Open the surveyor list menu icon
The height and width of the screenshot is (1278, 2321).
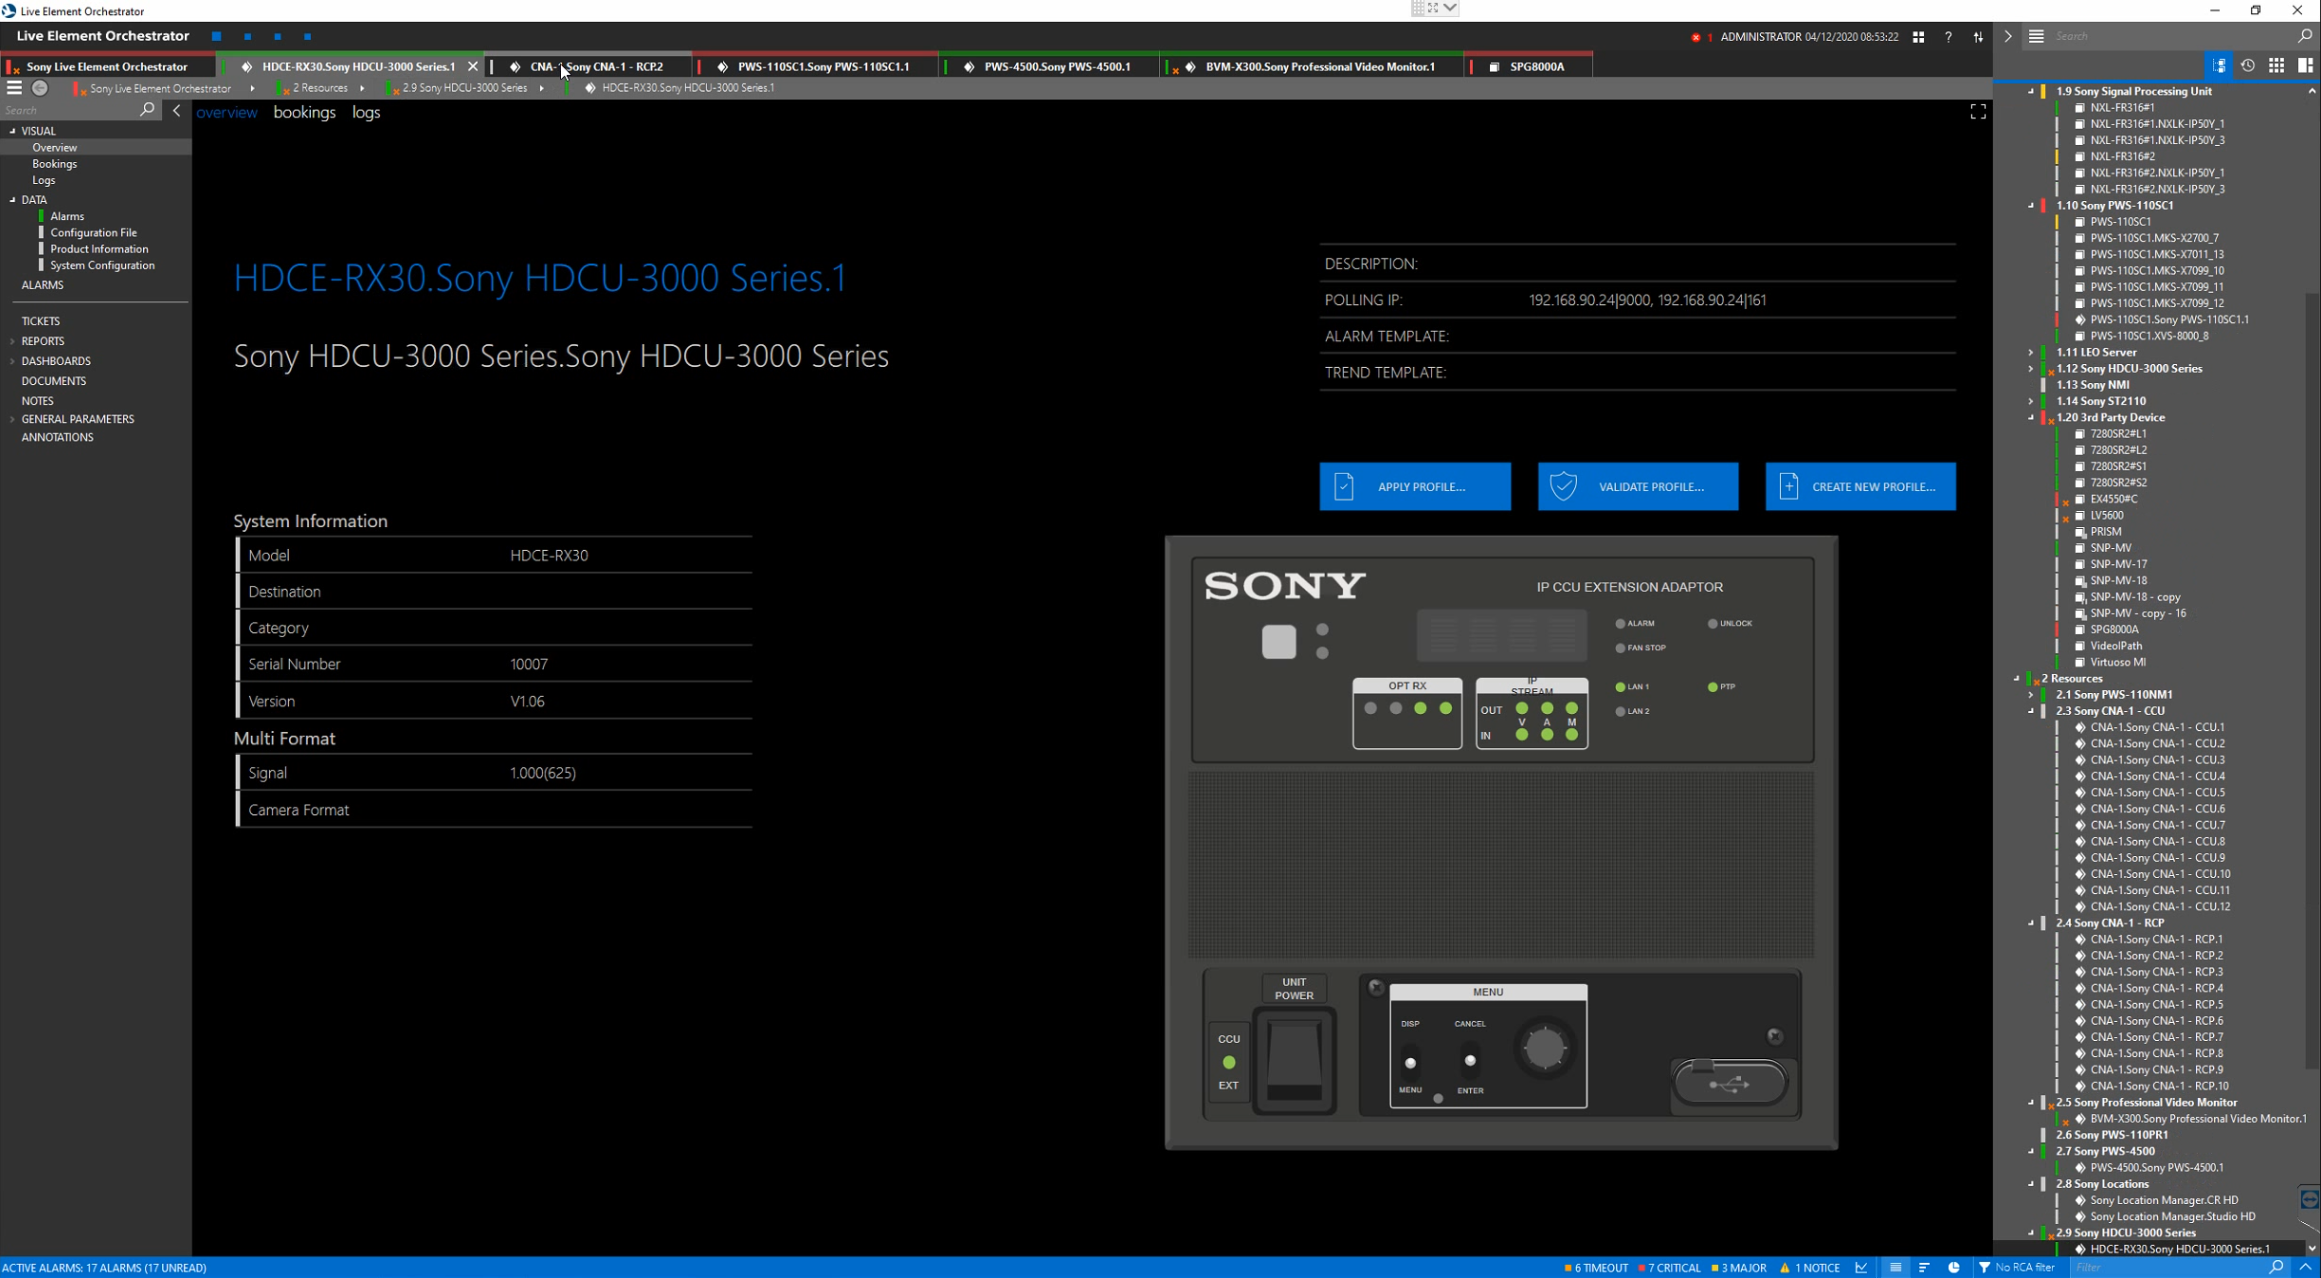click(2036, 36)
